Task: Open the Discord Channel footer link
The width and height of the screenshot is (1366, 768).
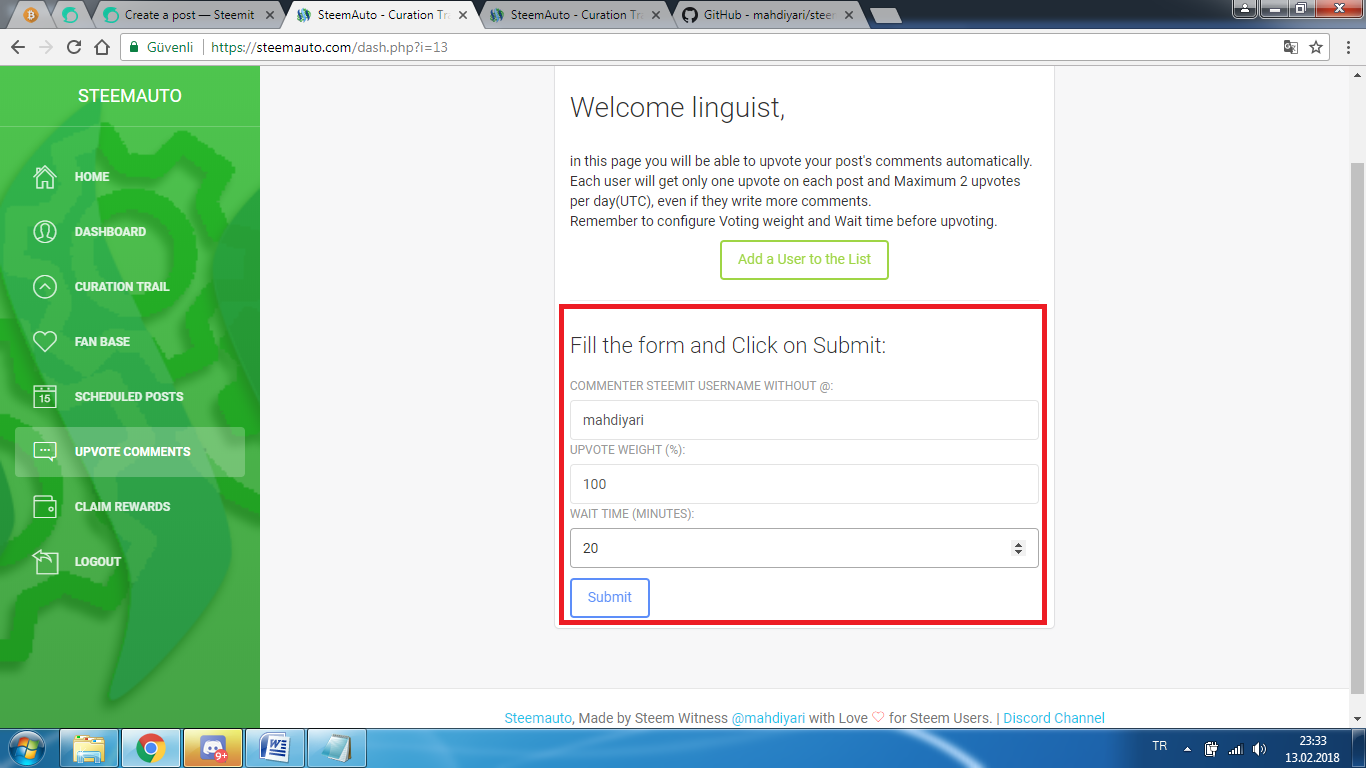Action: pos(1054,718)
